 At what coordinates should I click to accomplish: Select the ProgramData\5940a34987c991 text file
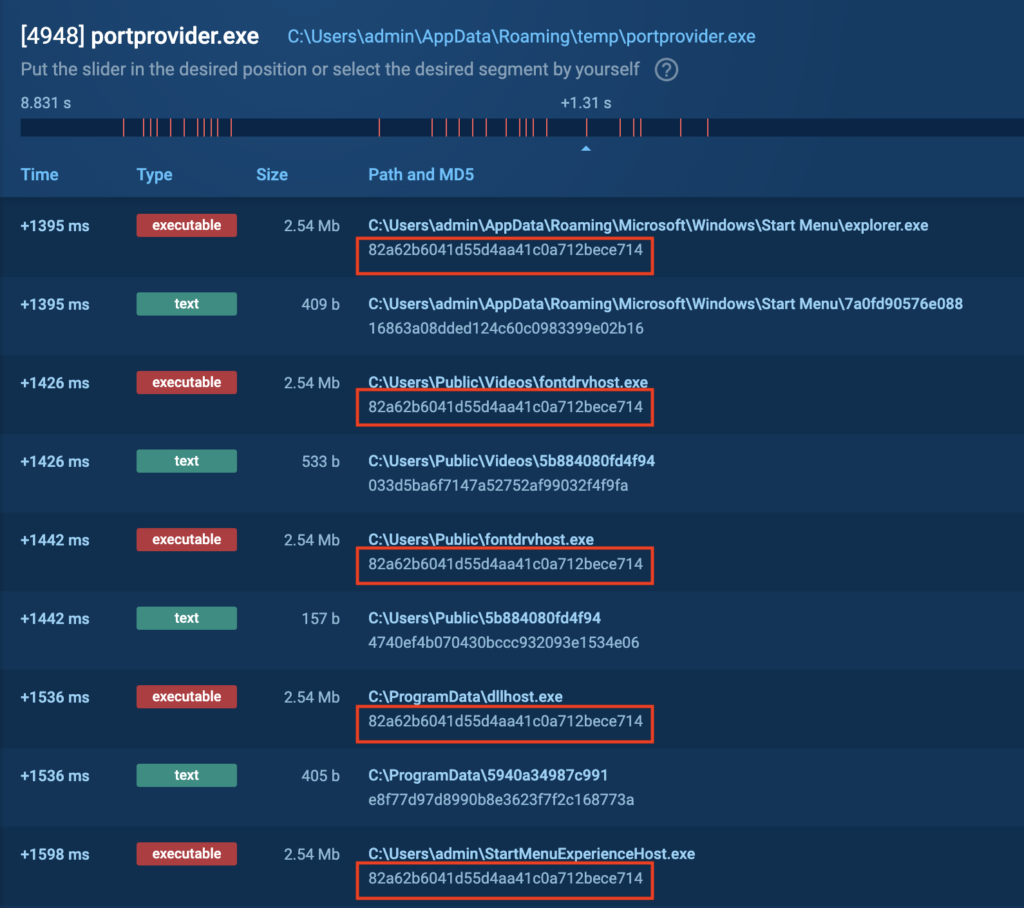coord(488,775)
